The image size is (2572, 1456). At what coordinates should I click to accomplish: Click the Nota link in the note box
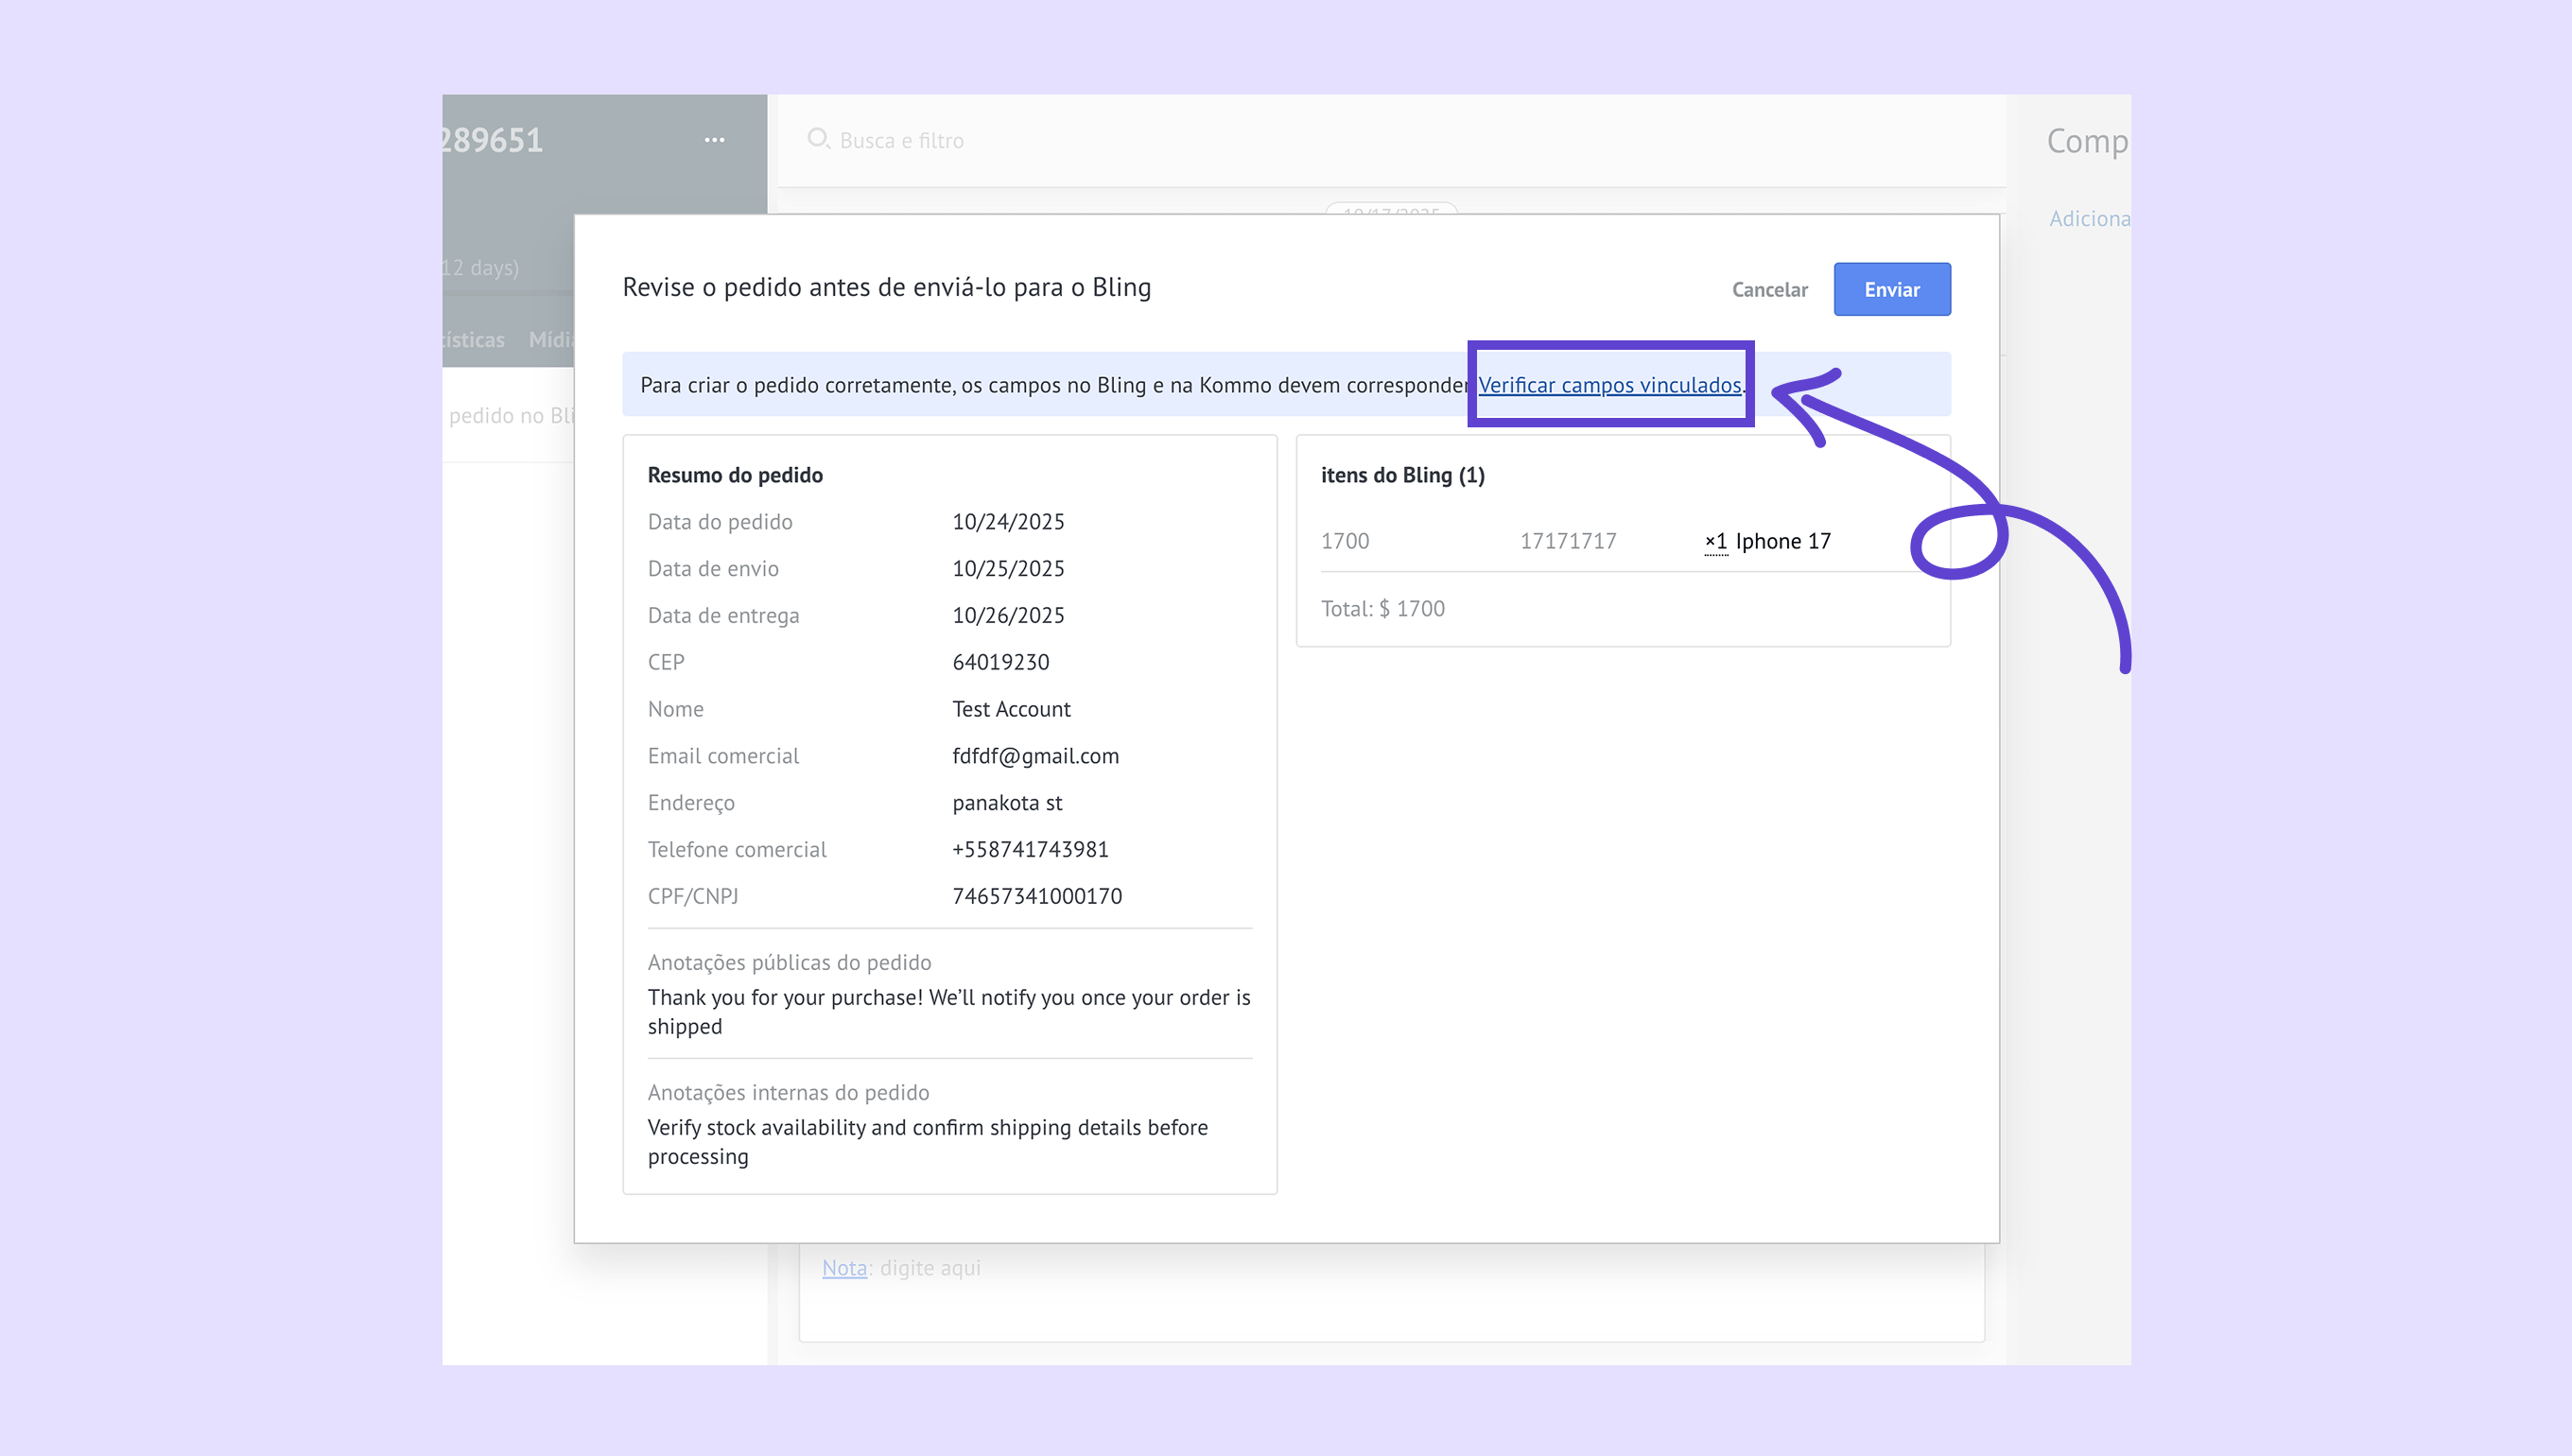tap(843, 1268)
